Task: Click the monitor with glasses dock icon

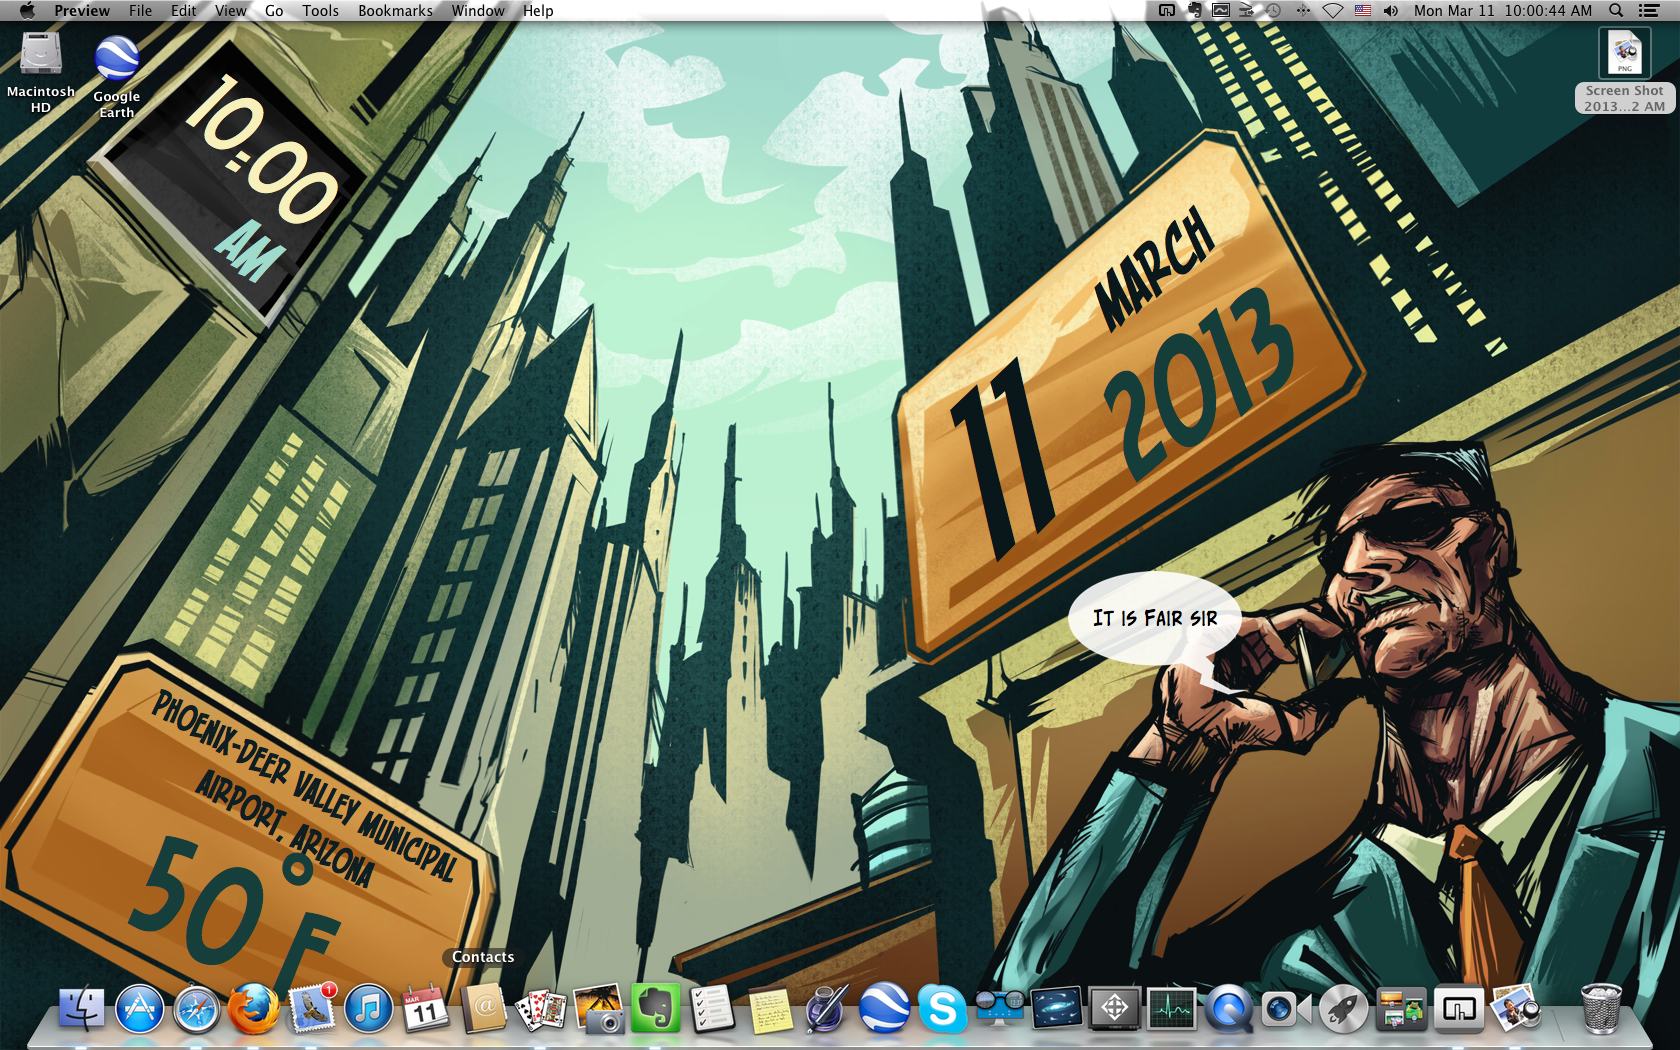Action: coord(1000,1009)
